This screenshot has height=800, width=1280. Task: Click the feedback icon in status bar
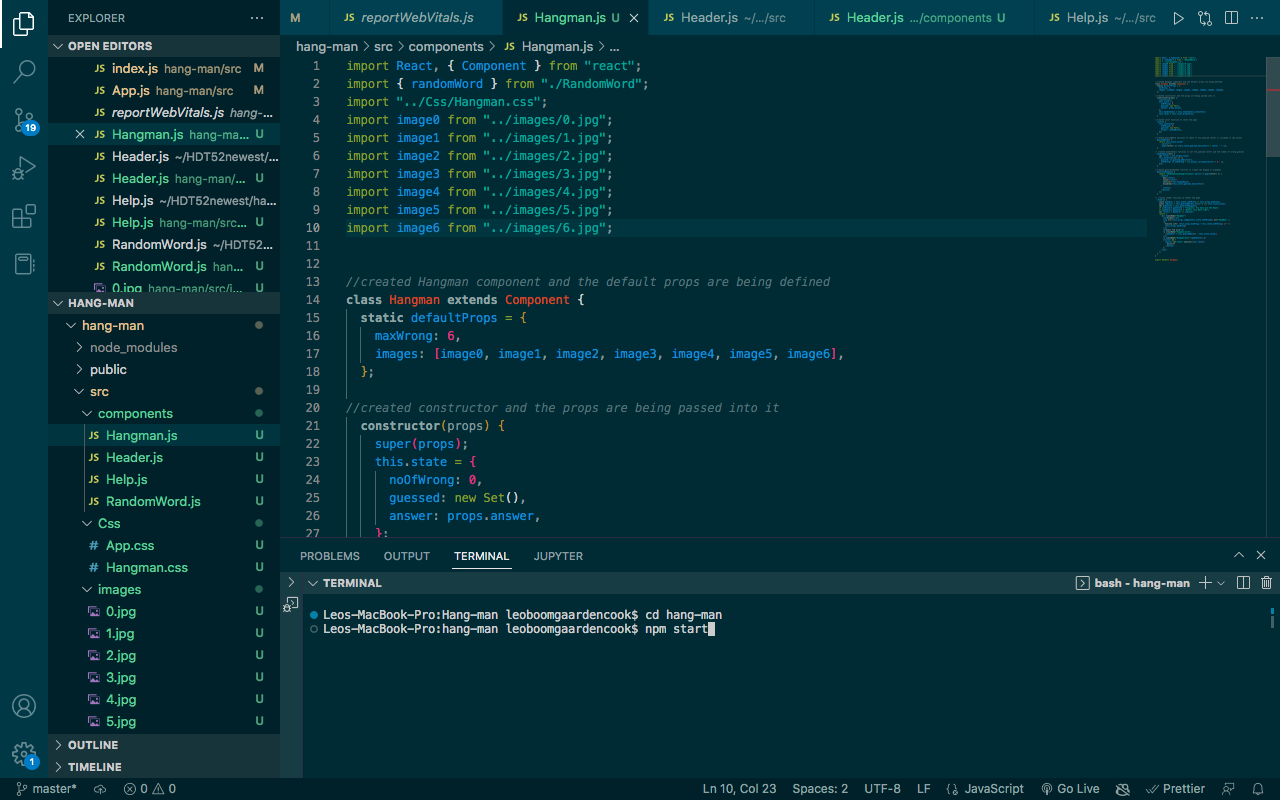(1229, 789)
